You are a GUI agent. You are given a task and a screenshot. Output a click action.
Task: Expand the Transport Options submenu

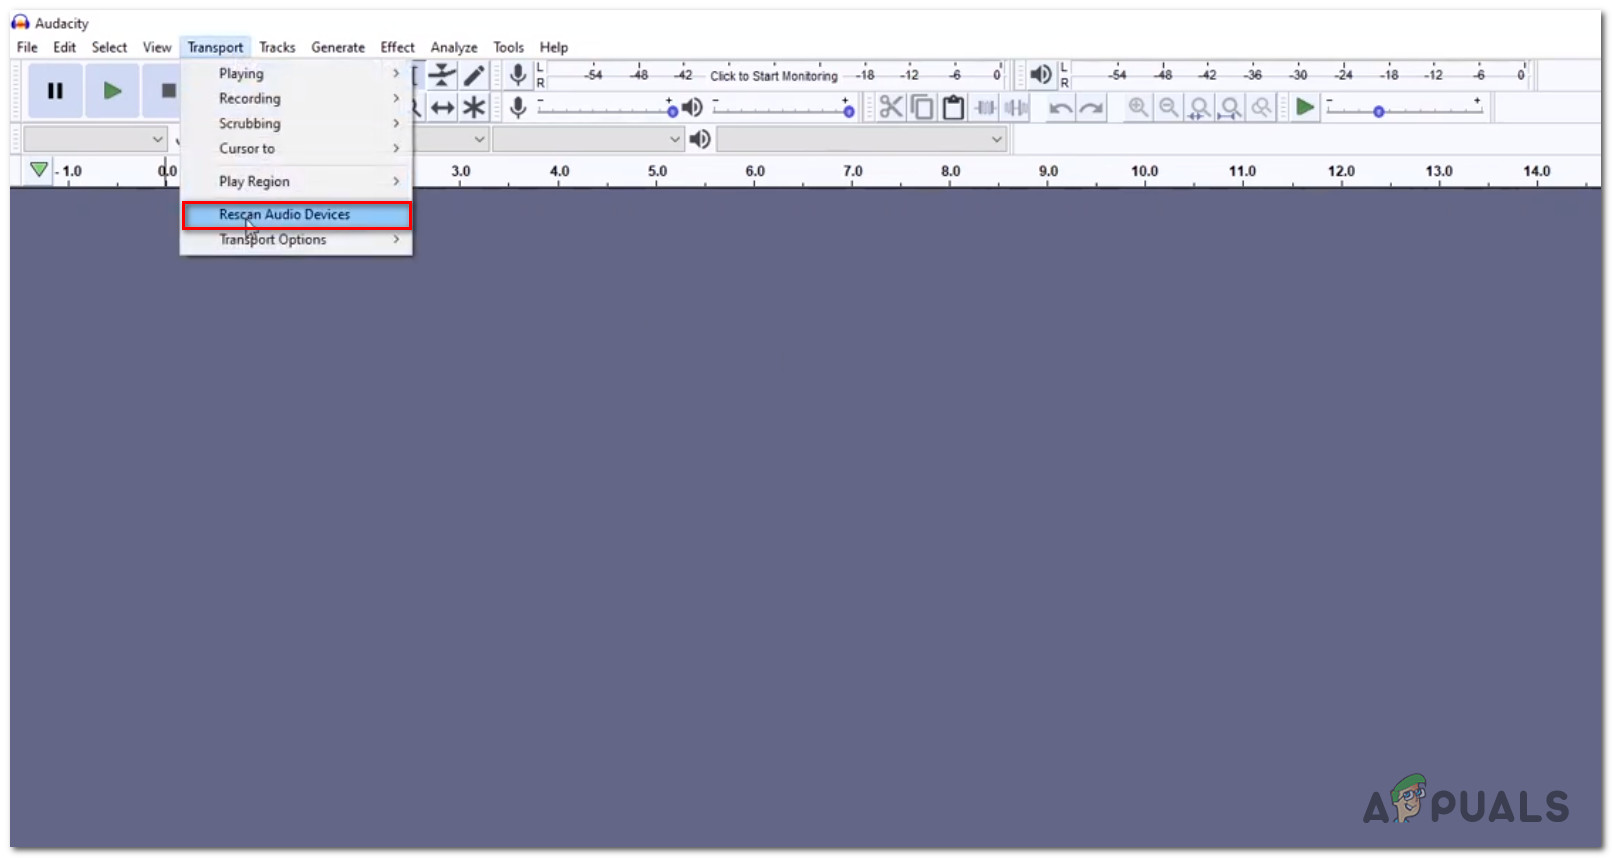tap(296, 240)
